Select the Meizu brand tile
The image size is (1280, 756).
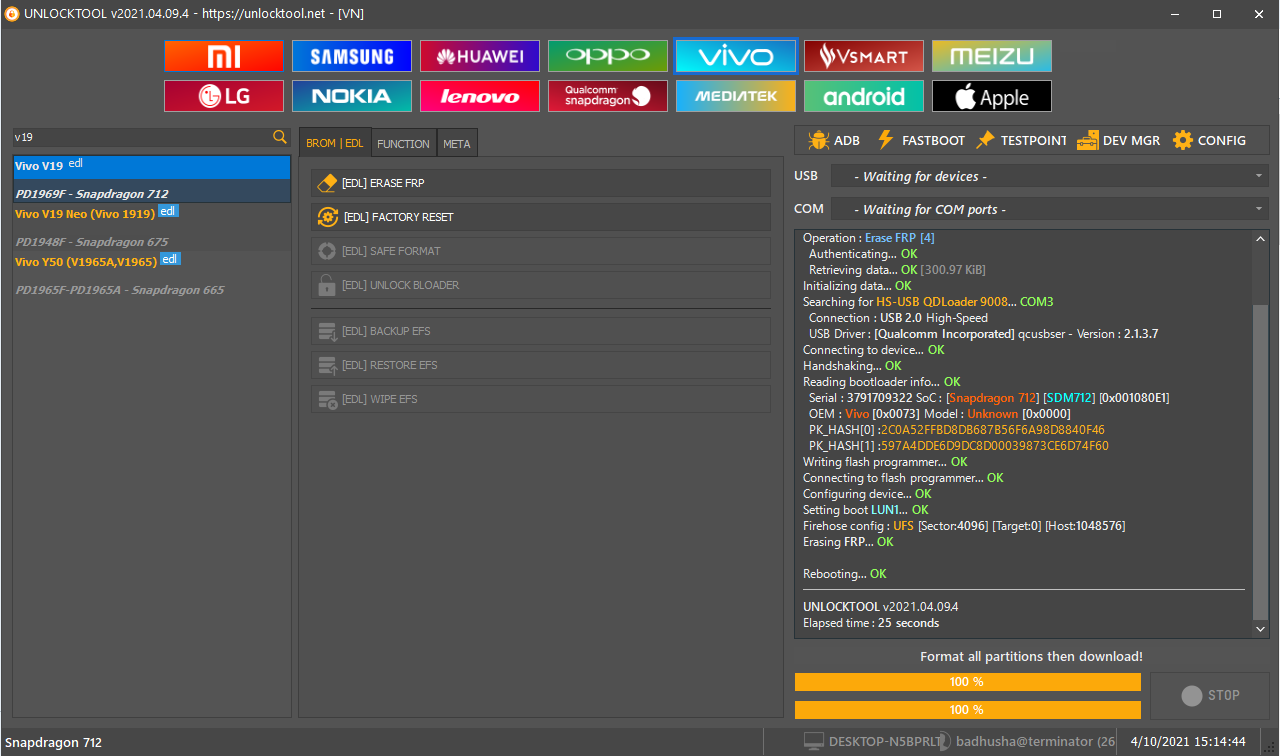992,56
